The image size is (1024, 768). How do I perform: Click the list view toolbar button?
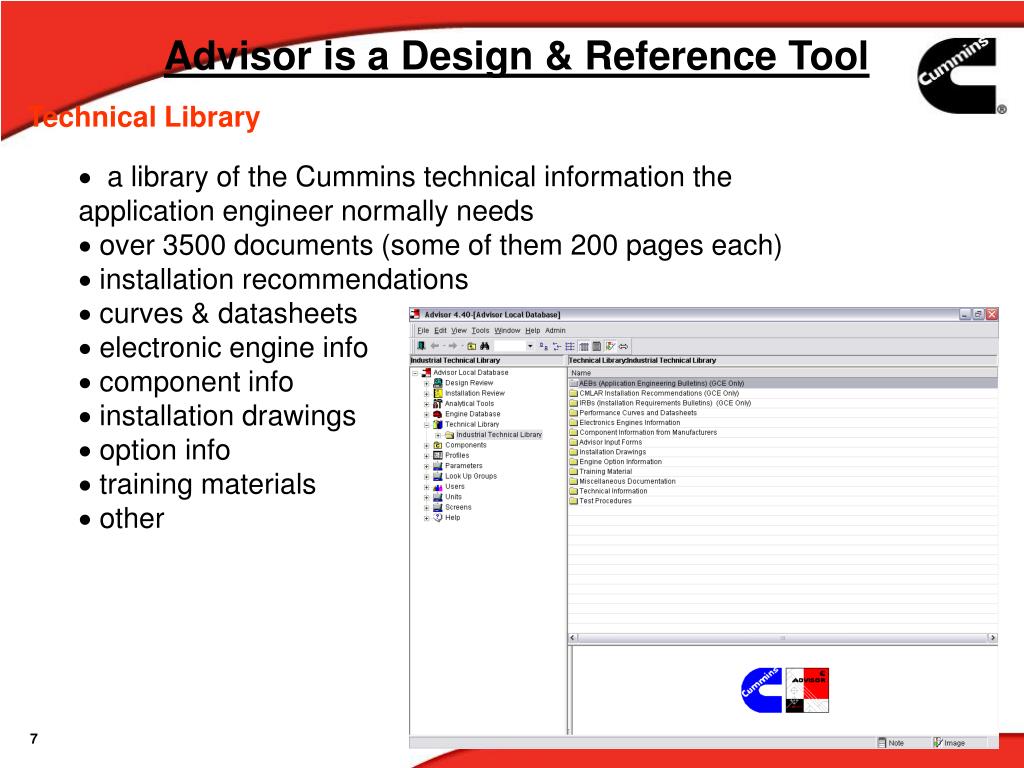pyautogui.click(x=570, y=346)
